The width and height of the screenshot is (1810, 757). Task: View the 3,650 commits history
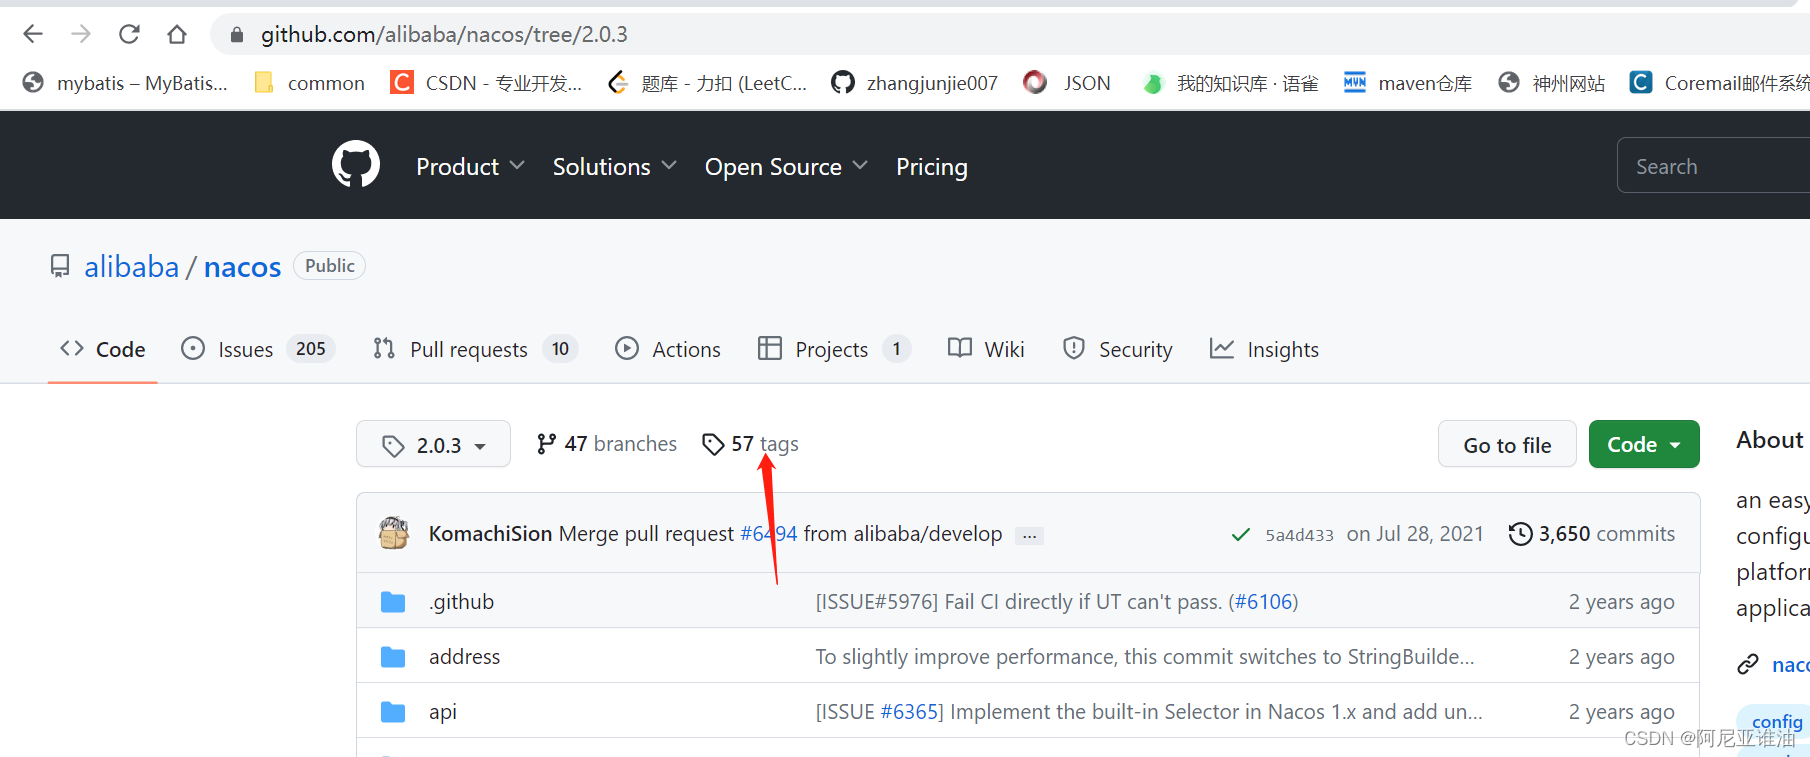(1592, 533)
